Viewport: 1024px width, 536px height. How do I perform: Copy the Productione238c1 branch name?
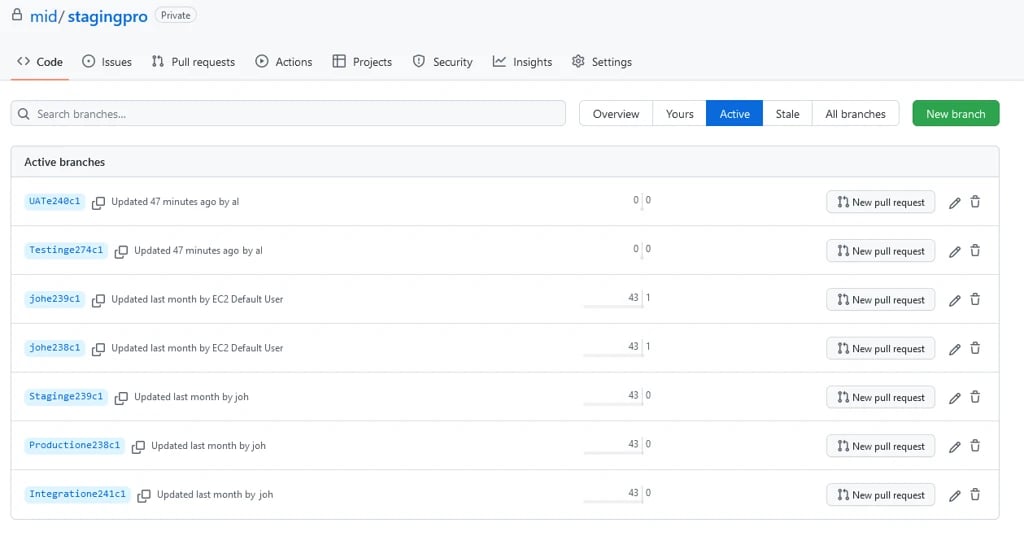(x=138, y=447)
